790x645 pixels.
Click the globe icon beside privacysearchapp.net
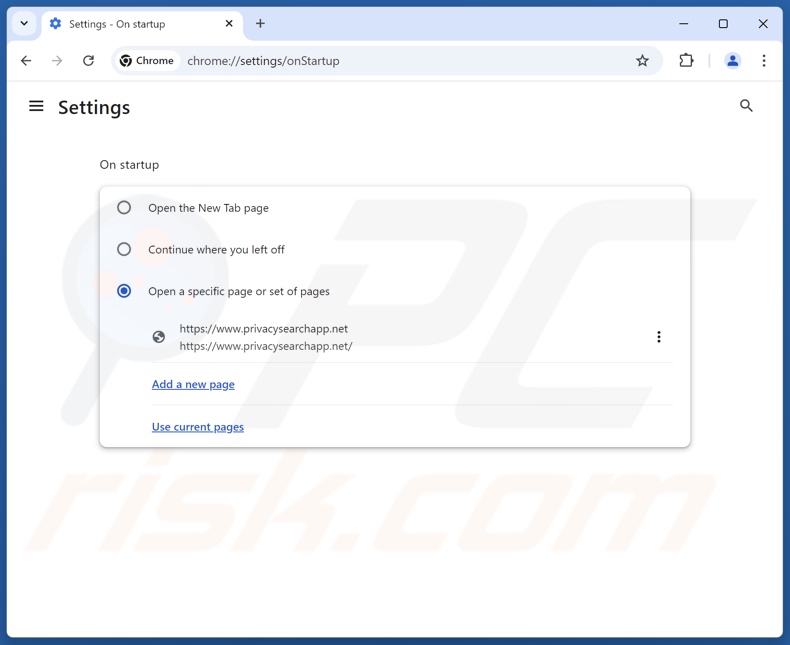159,337
